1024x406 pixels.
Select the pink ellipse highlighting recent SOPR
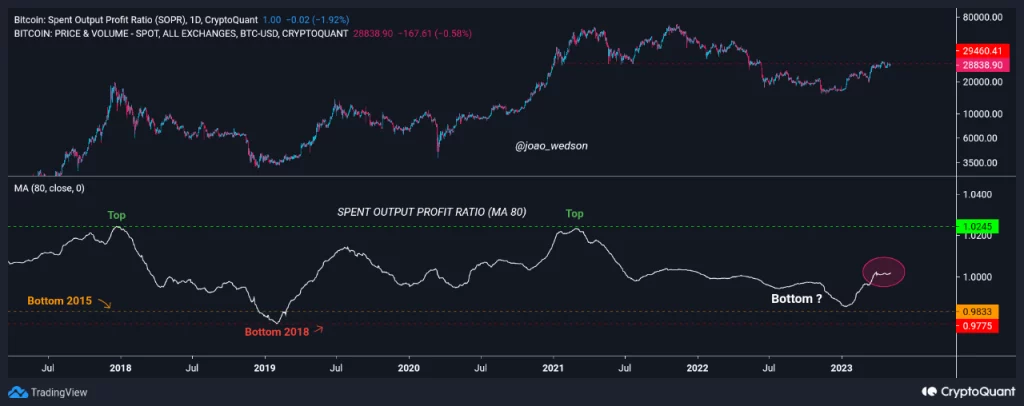(883, 271)
